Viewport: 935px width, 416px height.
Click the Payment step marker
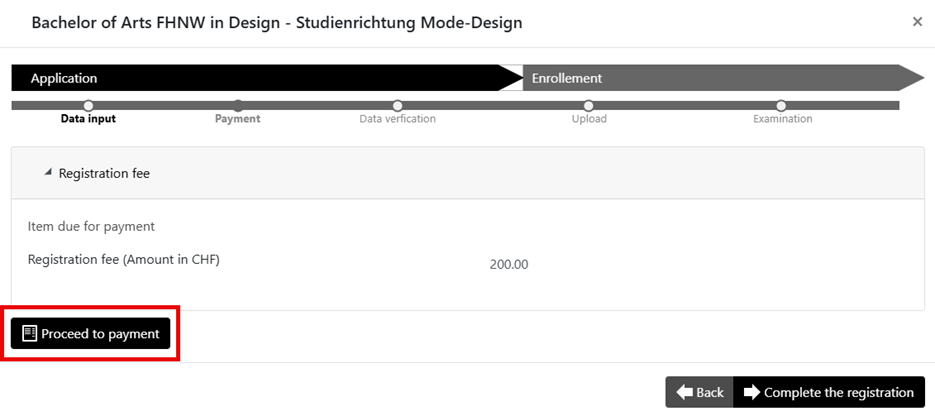(238, 105)
